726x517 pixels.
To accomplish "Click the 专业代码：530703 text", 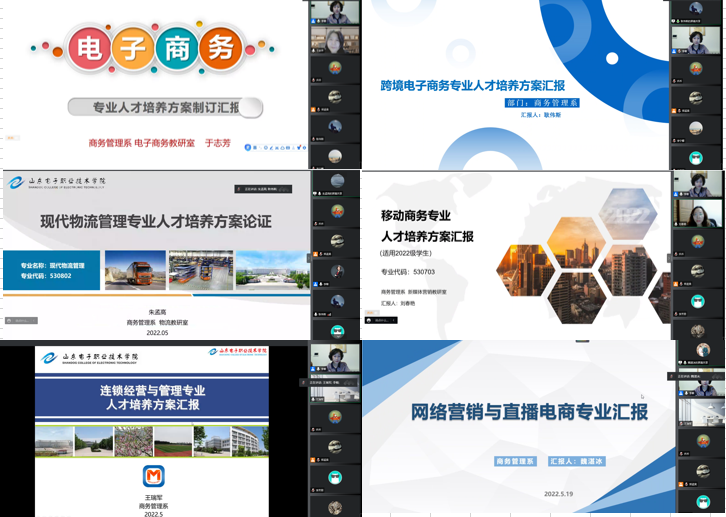I will click(408, 271).
